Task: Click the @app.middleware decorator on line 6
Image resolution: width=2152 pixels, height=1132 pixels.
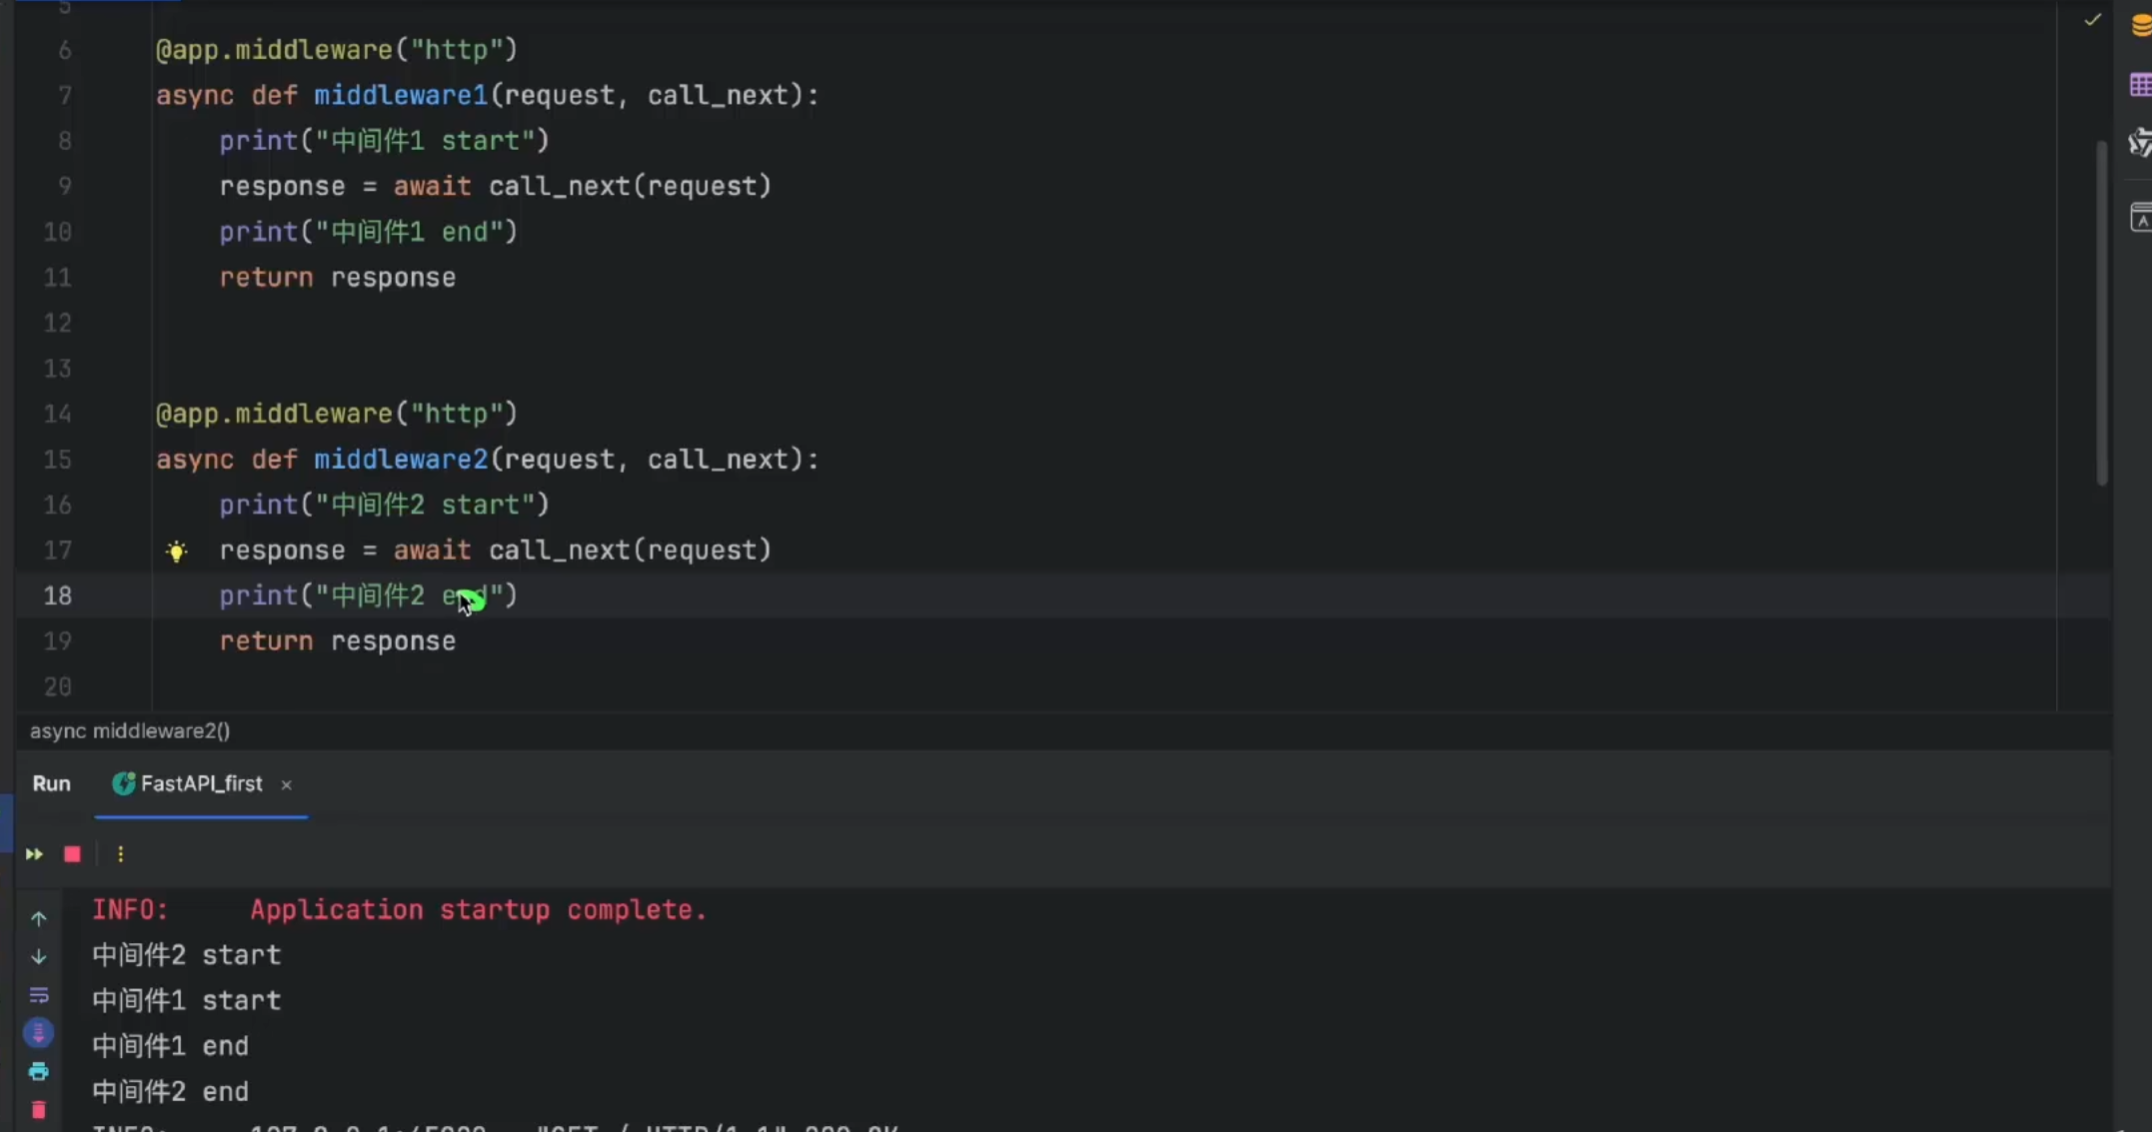Action: click(336, 50)
